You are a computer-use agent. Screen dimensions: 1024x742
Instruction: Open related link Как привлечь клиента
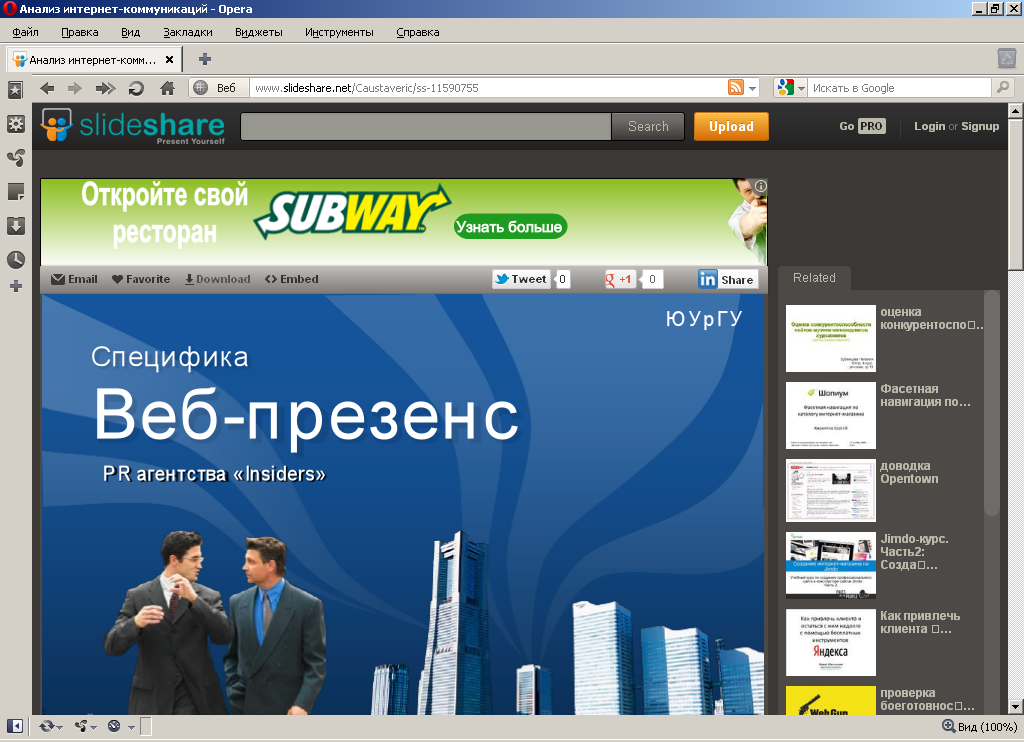pyautogui.click(x=920, y=622)
